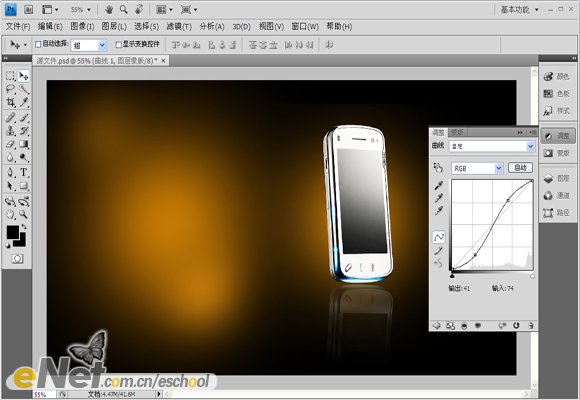The image size is (580, 400).
Task: Open the View Extras dropdown
Action: 50,10
